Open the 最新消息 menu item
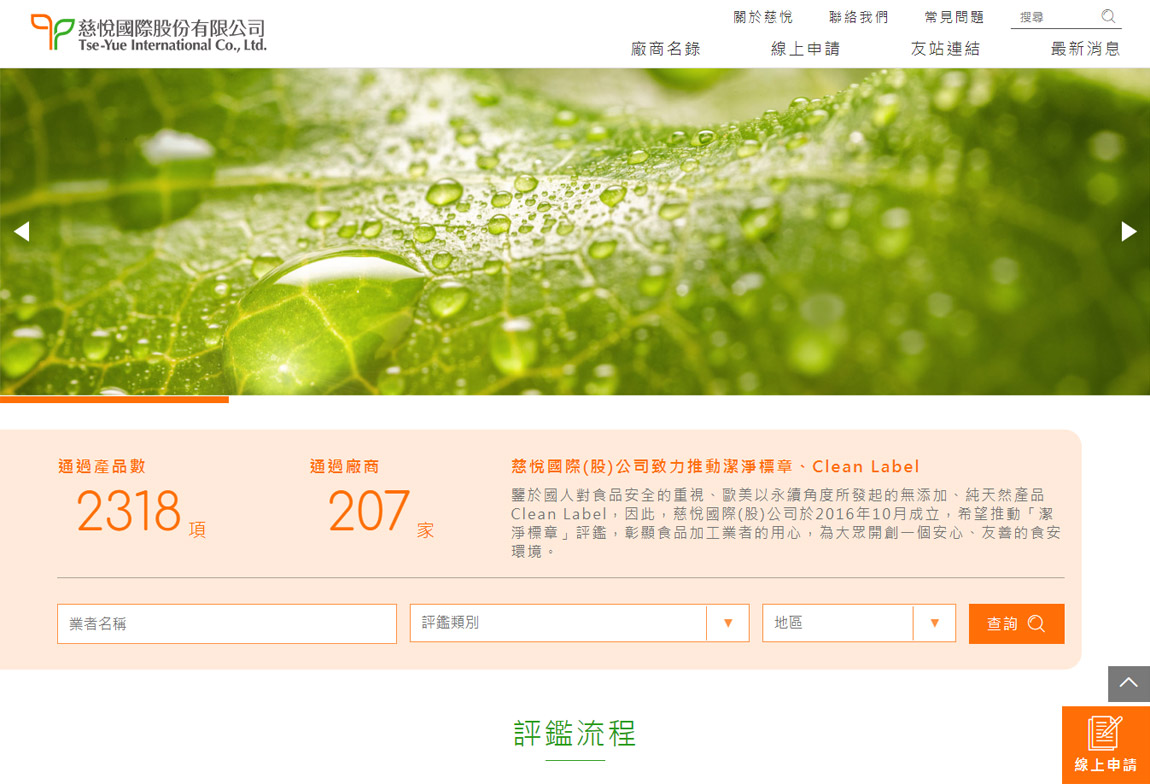The width and height of the screenshot is (1150, 784). coord(1085,49)
